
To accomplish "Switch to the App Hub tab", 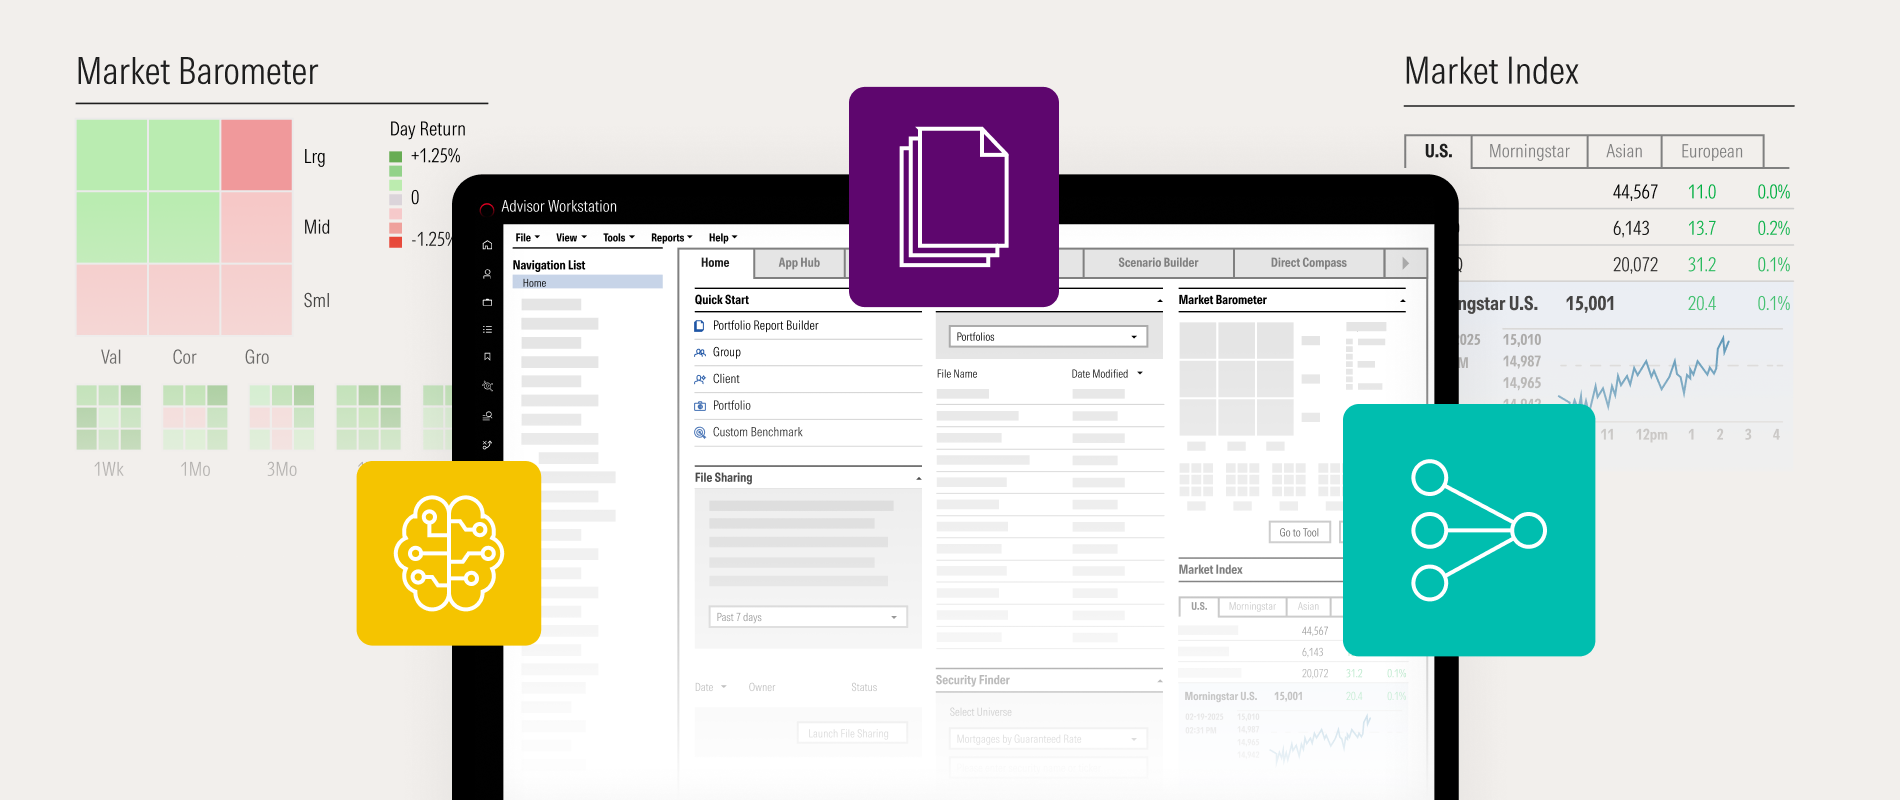I will pyautogui.click(x=799, y=263).
